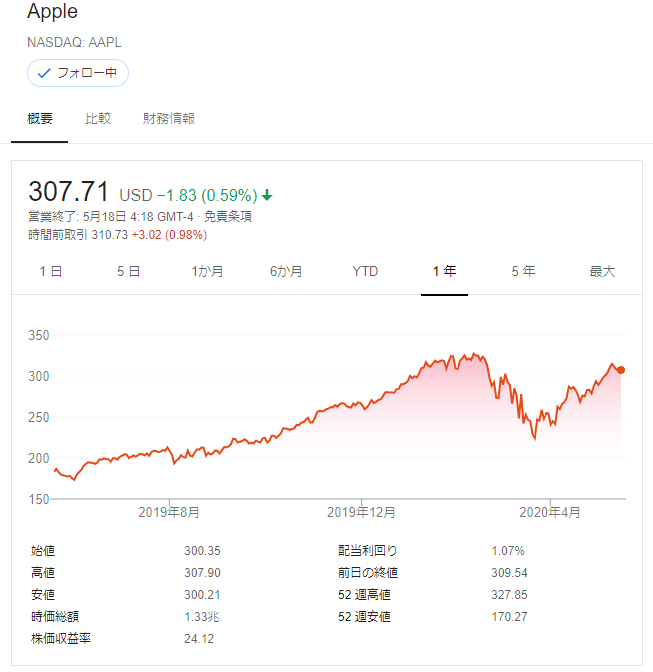This screenshot has width=653, height=672.
Task: Click the 52 週高値 value 327.85
Action: (509, 595)
